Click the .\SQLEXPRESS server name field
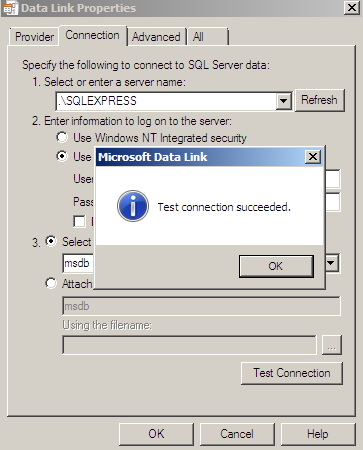The width and height of the screenshot is (363, 450). coord(166,101)
